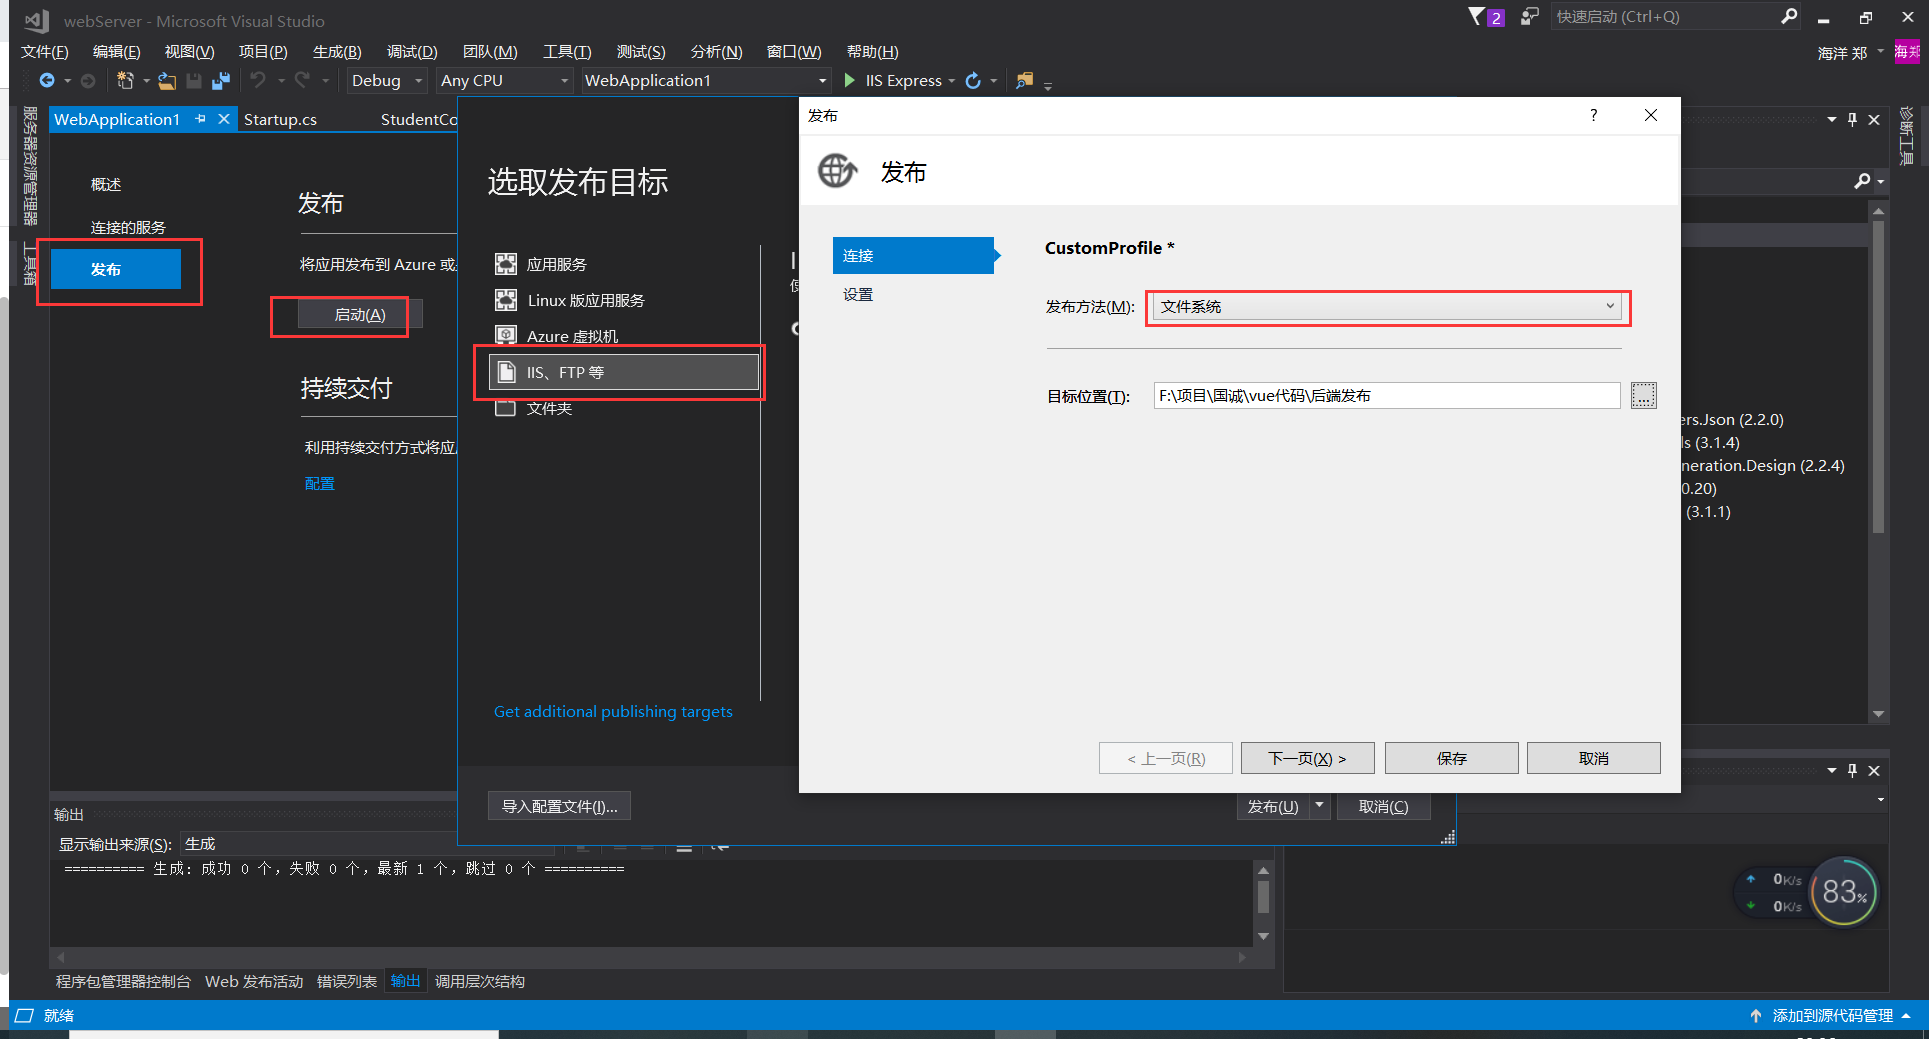Click the send feedback person icon

[1529, 16]
